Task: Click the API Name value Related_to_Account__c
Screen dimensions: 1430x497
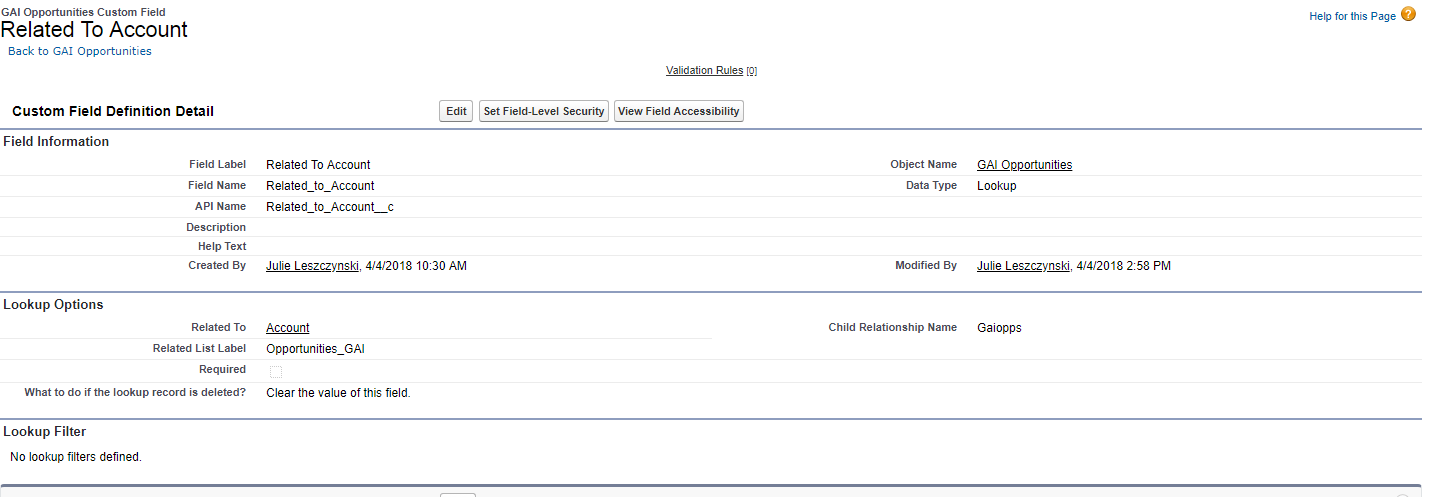Action: pos(329,207)
